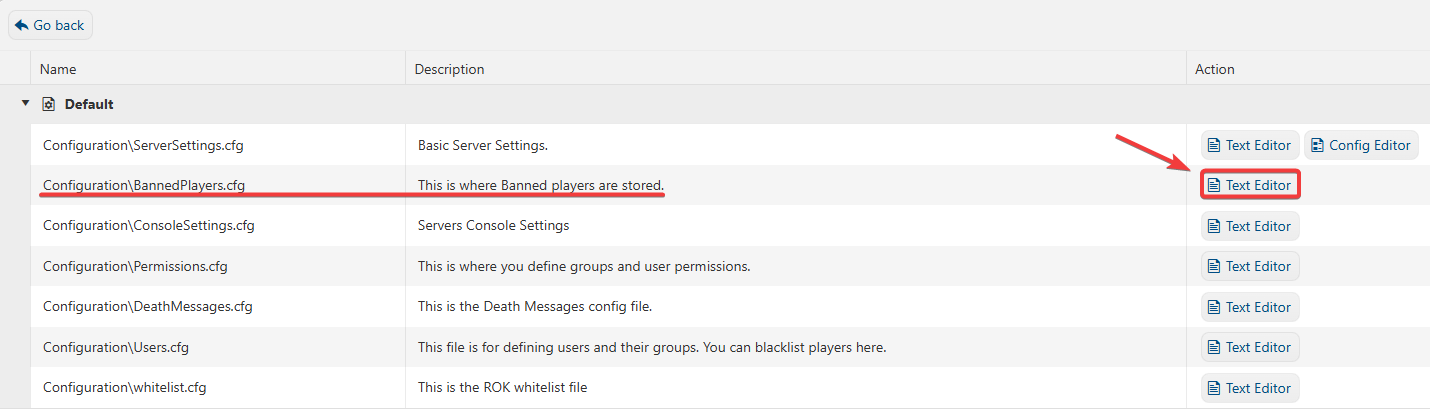1430x409 pixels.
Task: Click the Action column header
Action: (1215, 69)
